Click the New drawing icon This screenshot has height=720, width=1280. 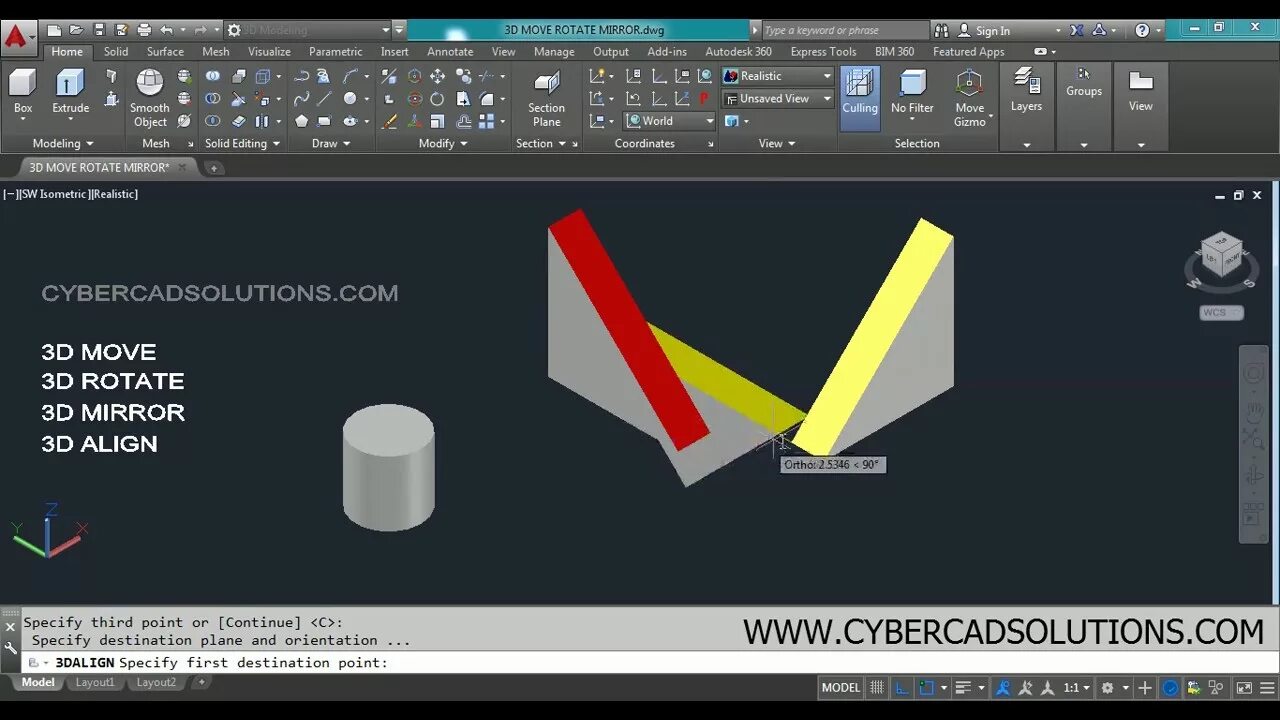[54, 30]
